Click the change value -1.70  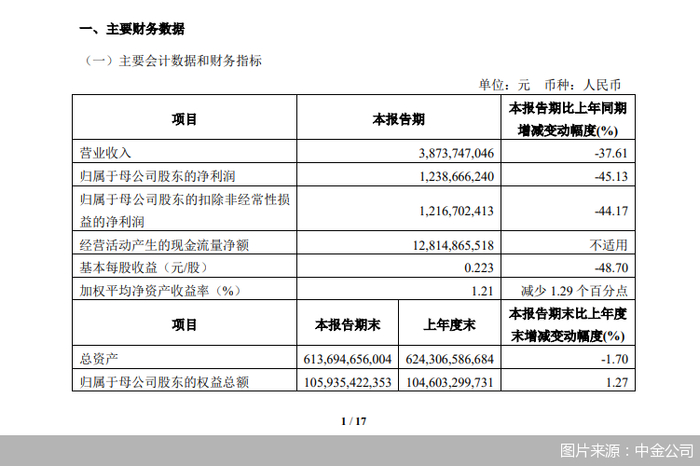click(x=614, y=359)
